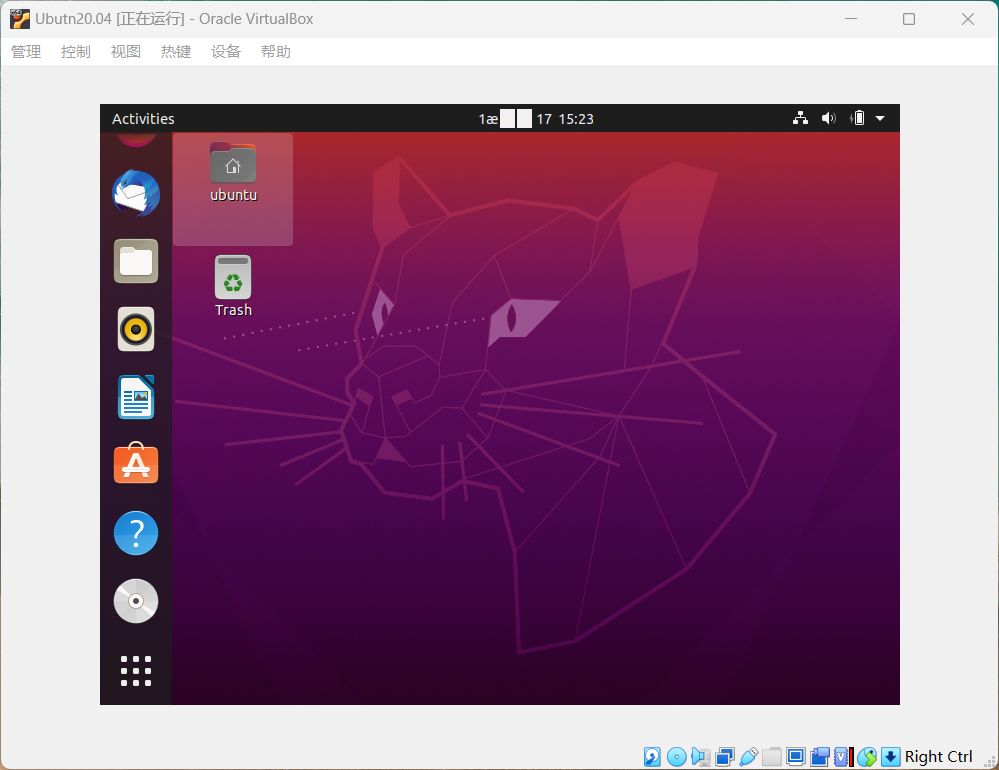
Task: Click the Ubutn20.04 Oracle VirtualBox window title
Action: tap(174, 19)
